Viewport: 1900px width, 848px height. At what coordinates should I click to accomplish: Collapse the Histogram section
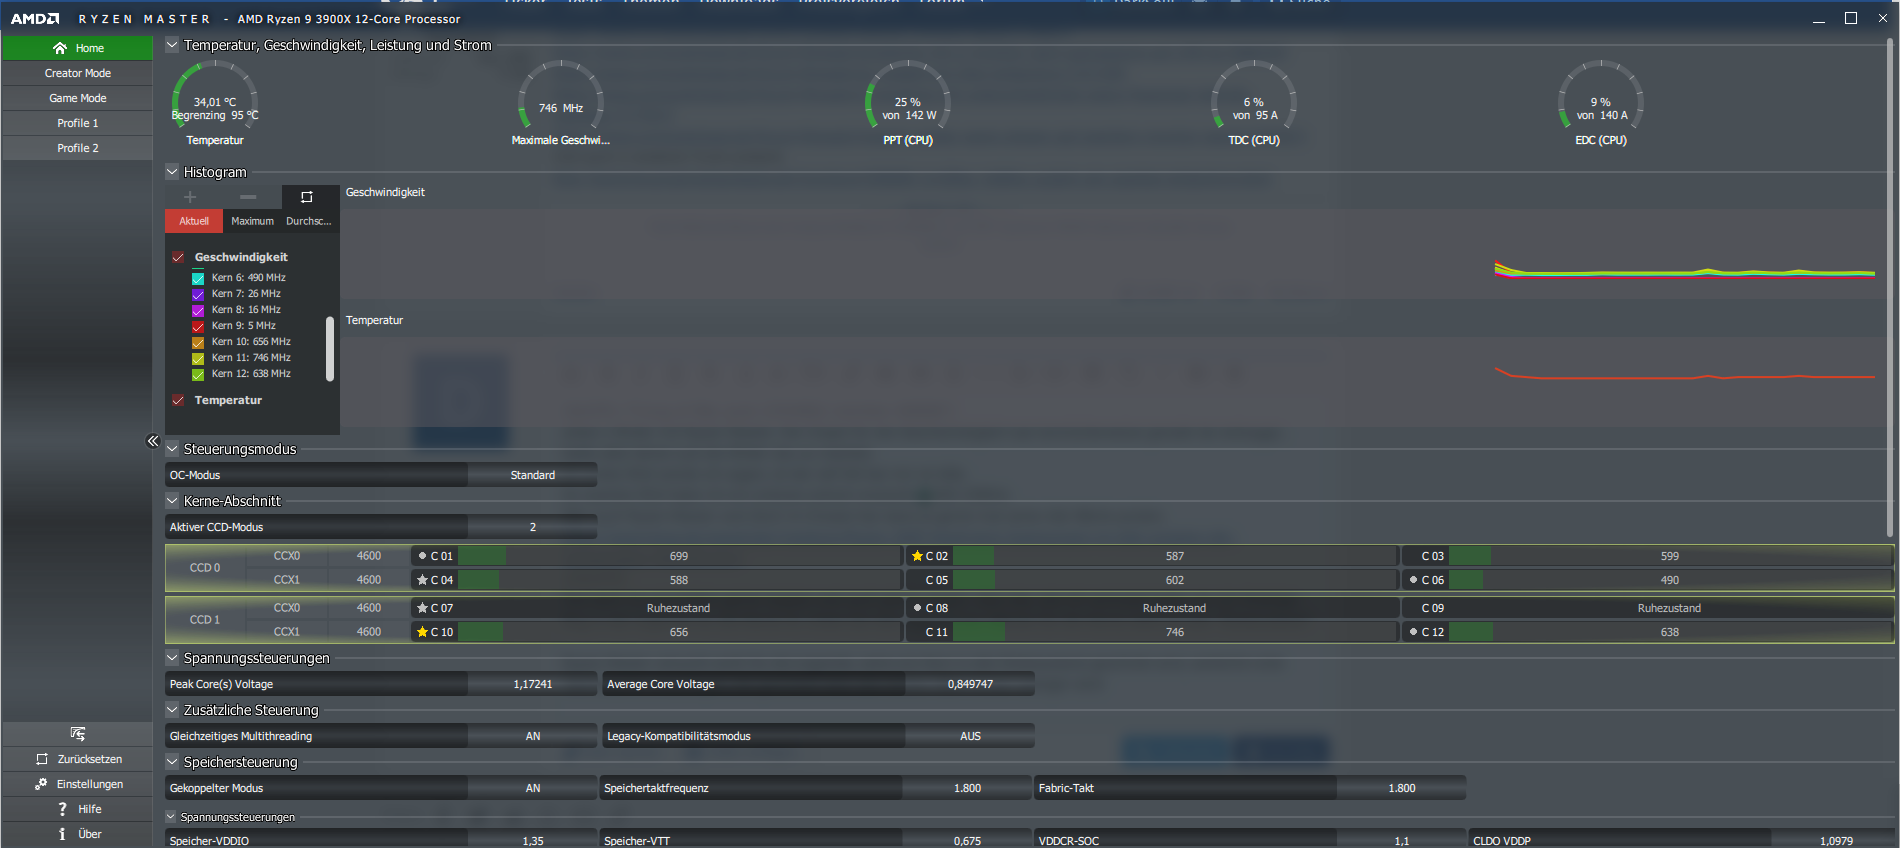[172, 172]
